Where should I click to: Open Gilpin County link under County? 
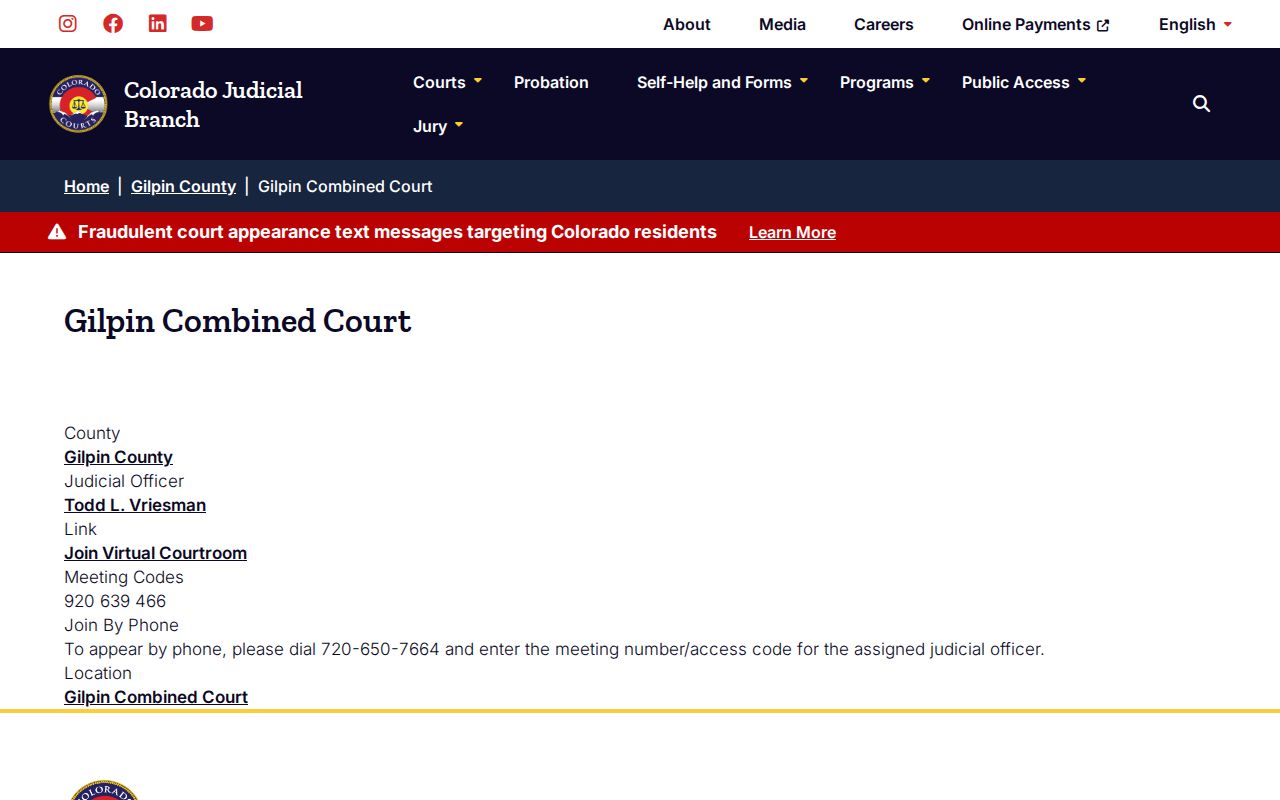118,457
